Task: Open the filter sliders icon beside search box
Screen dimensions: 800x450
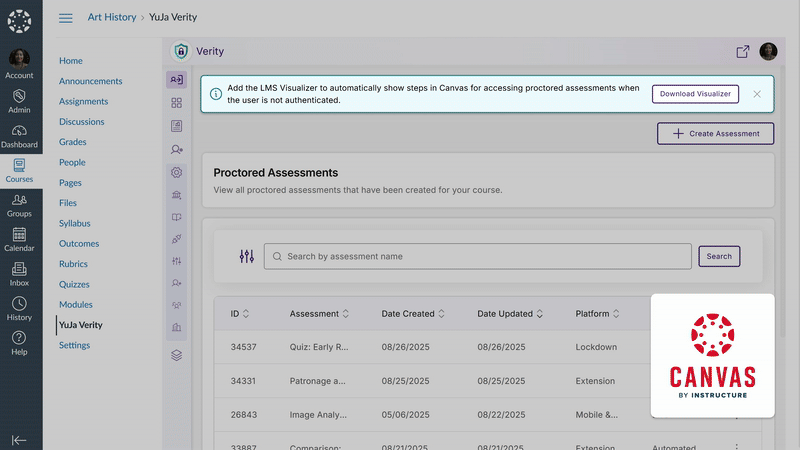Action: click(x=246, y=256)
